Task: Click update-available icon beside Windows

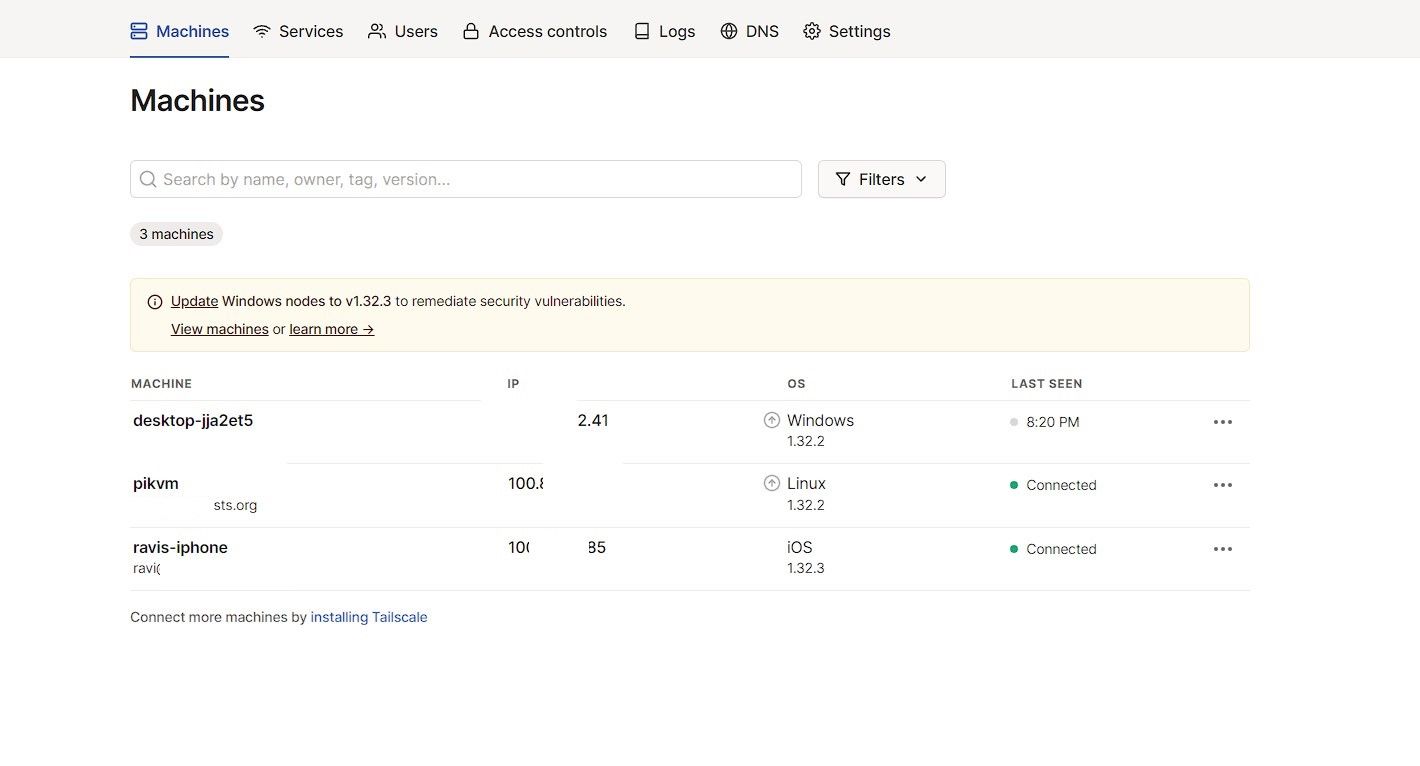Action: 771,420
